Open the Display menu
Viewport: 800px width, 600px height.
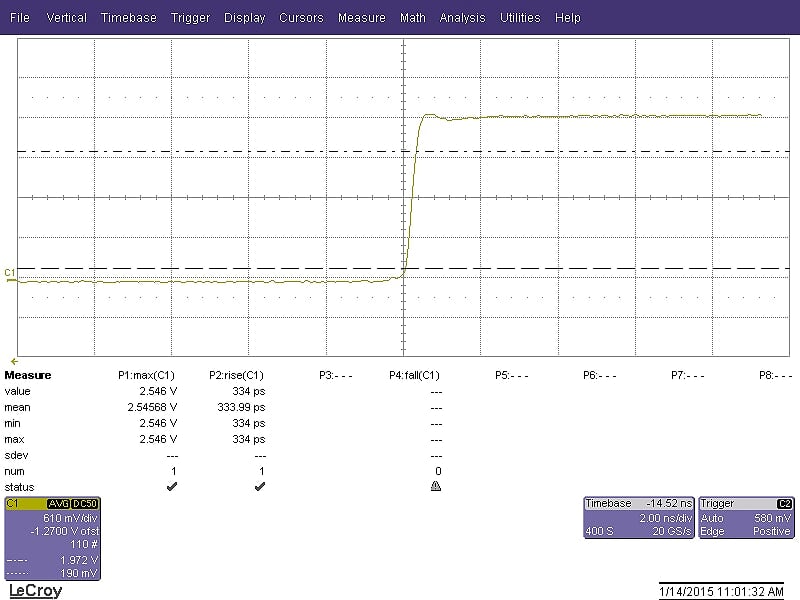244,18
